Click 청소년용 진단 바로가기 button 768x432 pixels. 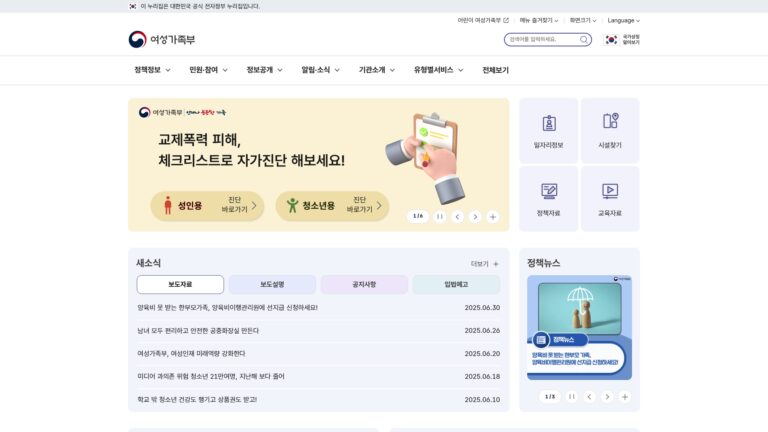332,206
